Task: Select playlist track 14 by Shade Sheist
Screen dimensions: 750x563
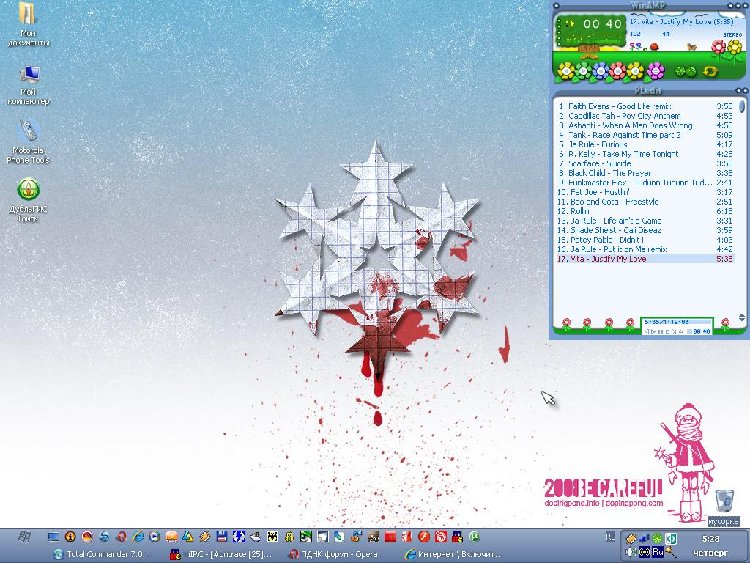Action: (x=645, y=230)
